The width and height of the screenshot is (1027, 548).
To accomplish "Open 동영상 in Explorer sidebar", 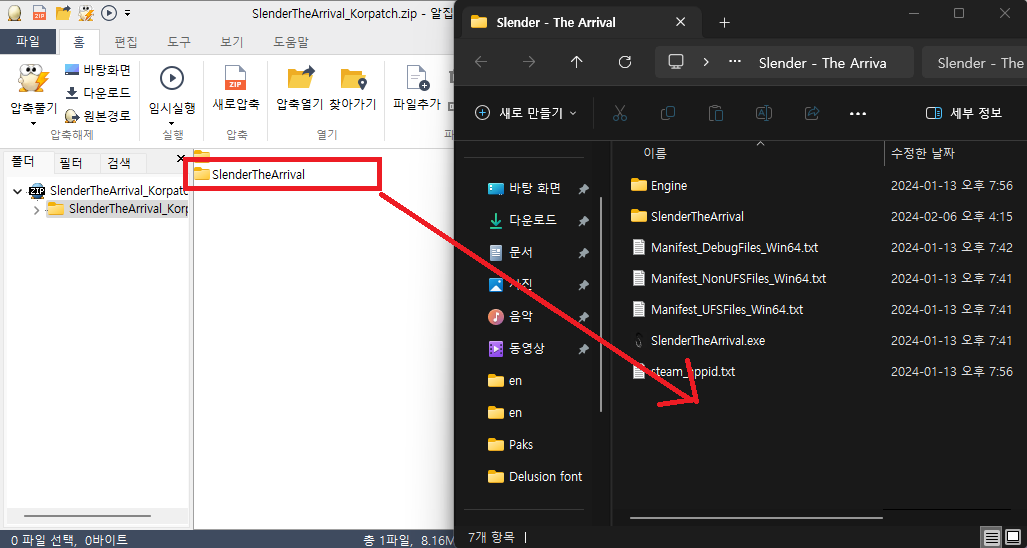I will point(527,348).
